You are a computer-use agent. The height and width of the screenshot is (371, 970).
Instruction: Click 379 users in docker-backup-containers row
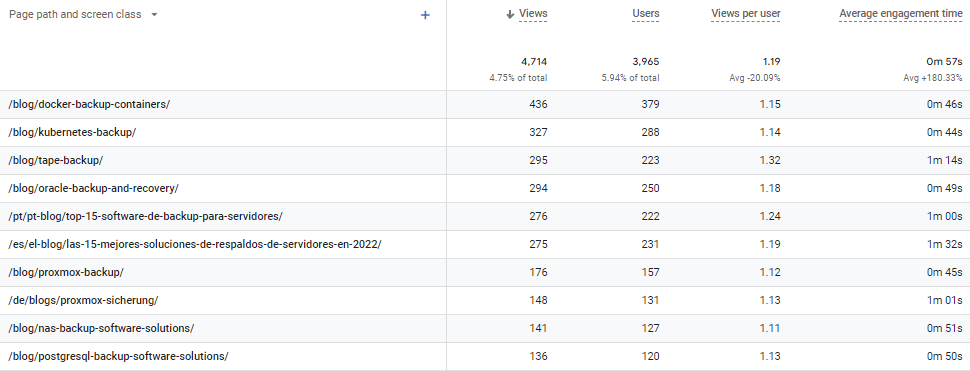coord(650,104)
